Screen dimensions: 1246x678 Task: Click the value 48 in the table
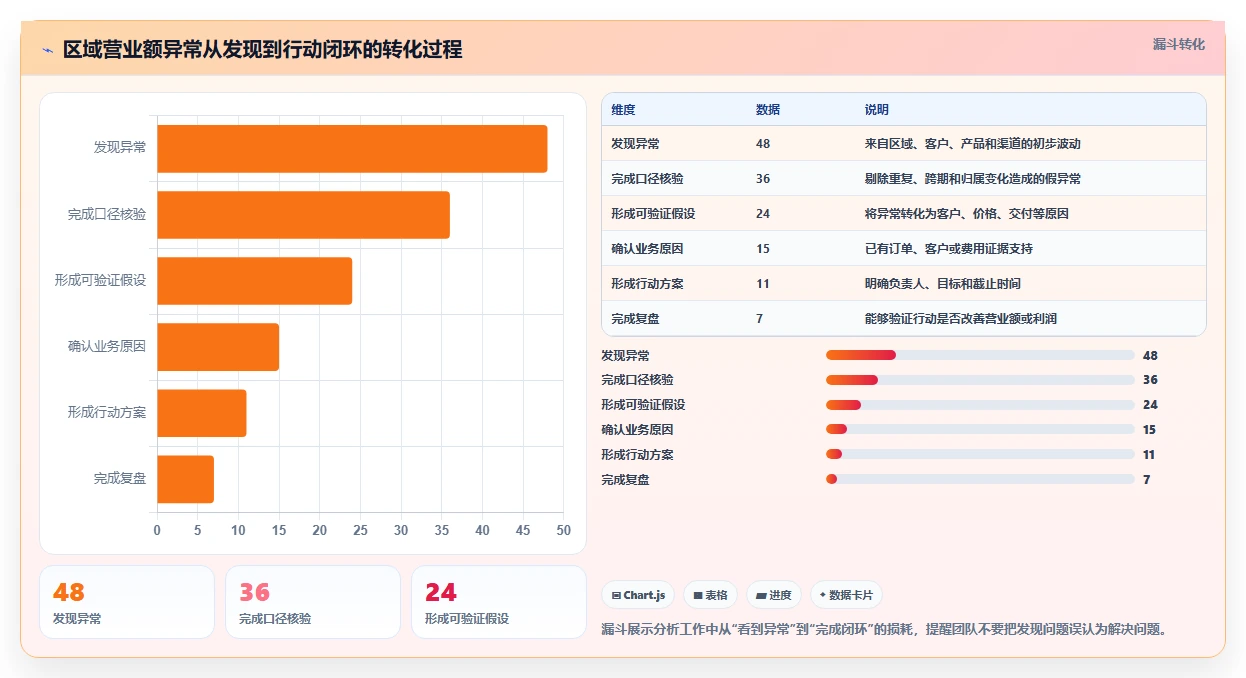coord(763,144)
